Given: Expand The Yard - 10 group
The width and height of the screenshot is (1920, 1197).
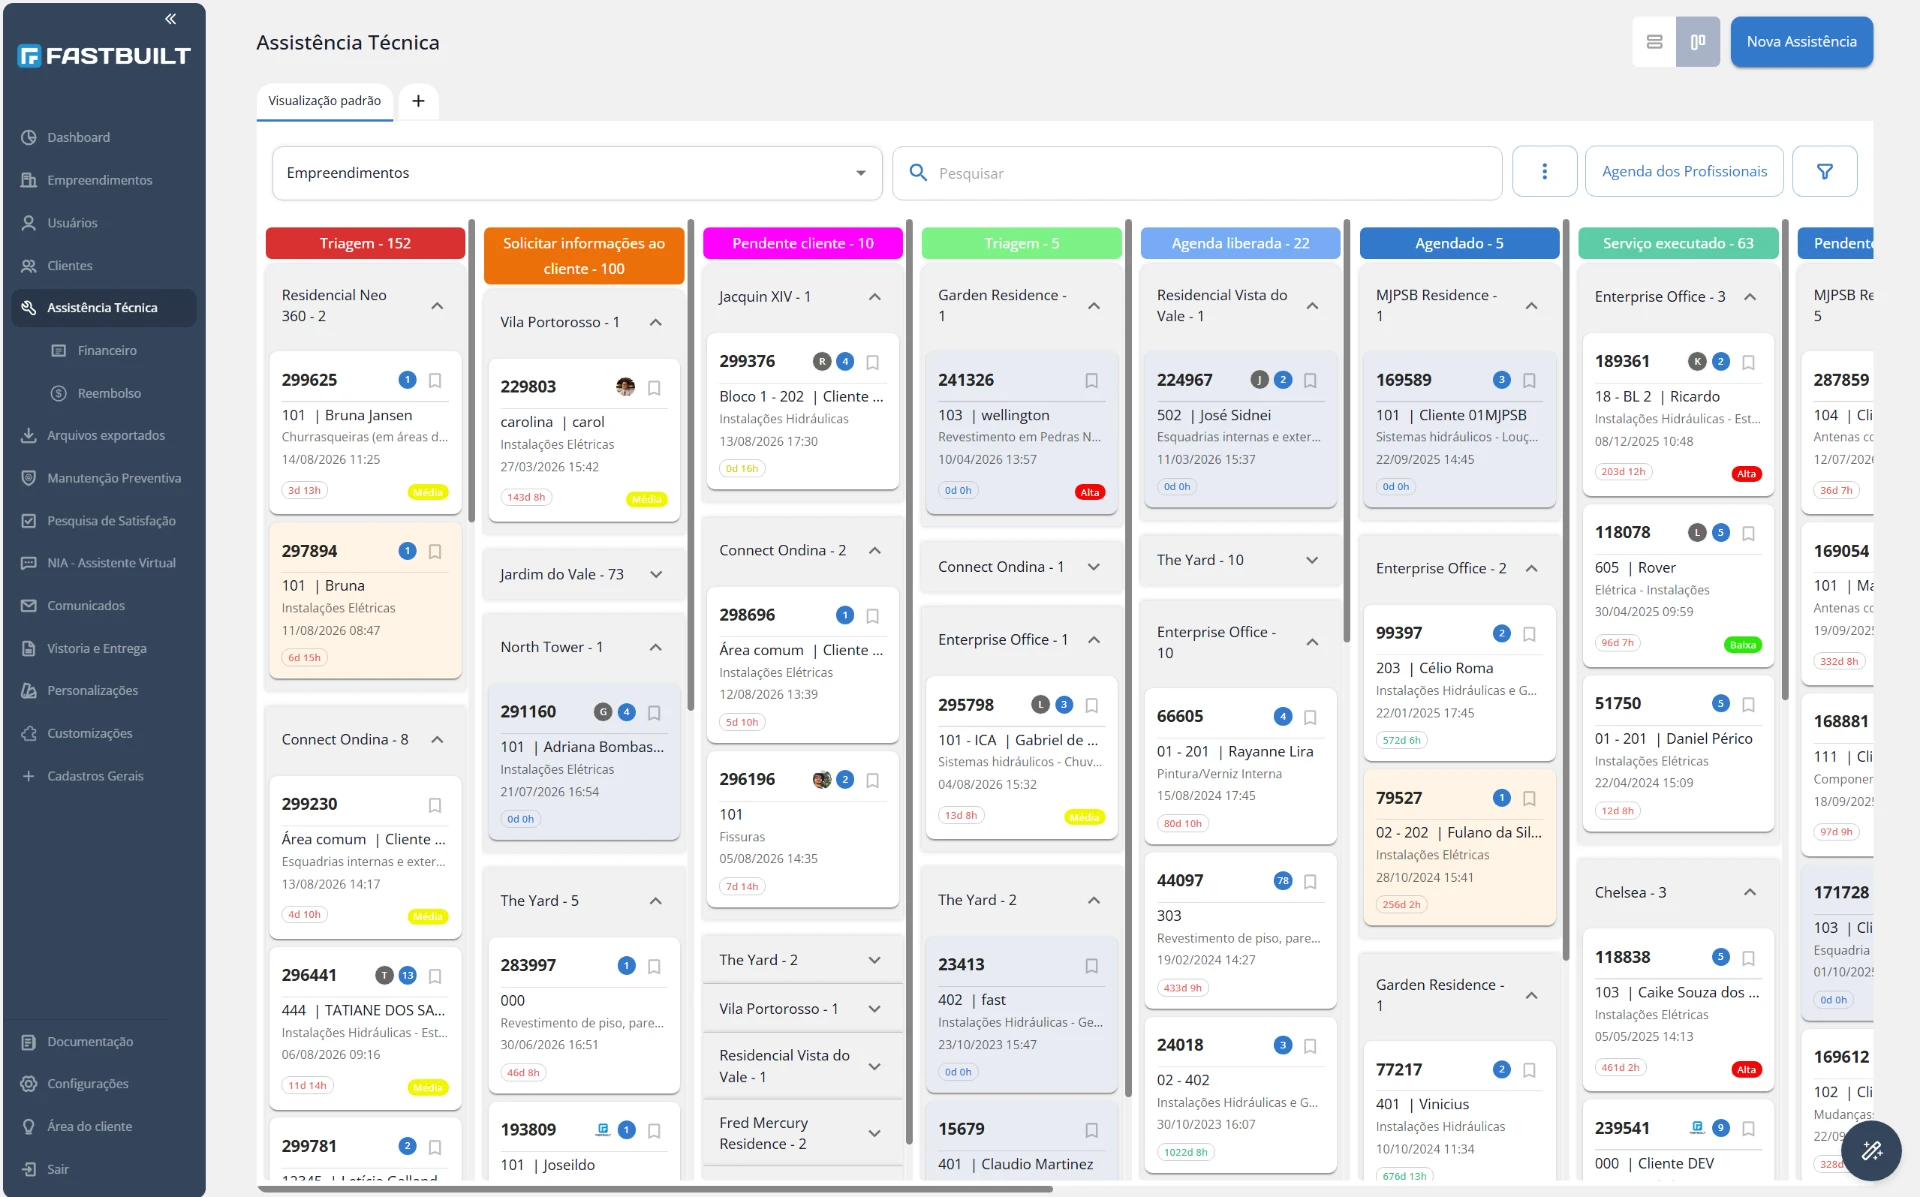Looking at the screenshot, I should pyautogui.click(x=1312, y=560).
